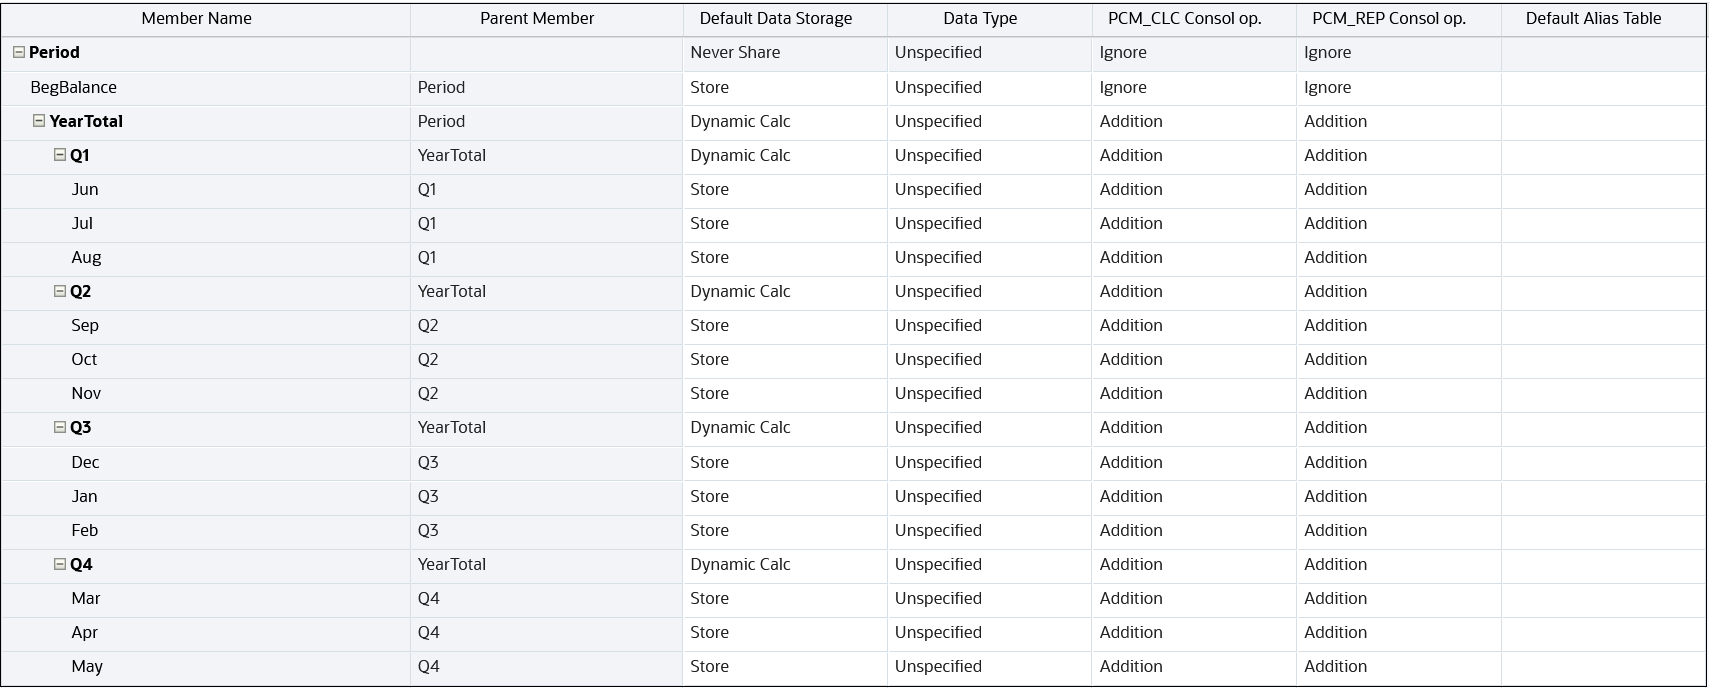
Task: Collapse the Q4 quarter node
Action: point(60,564)
